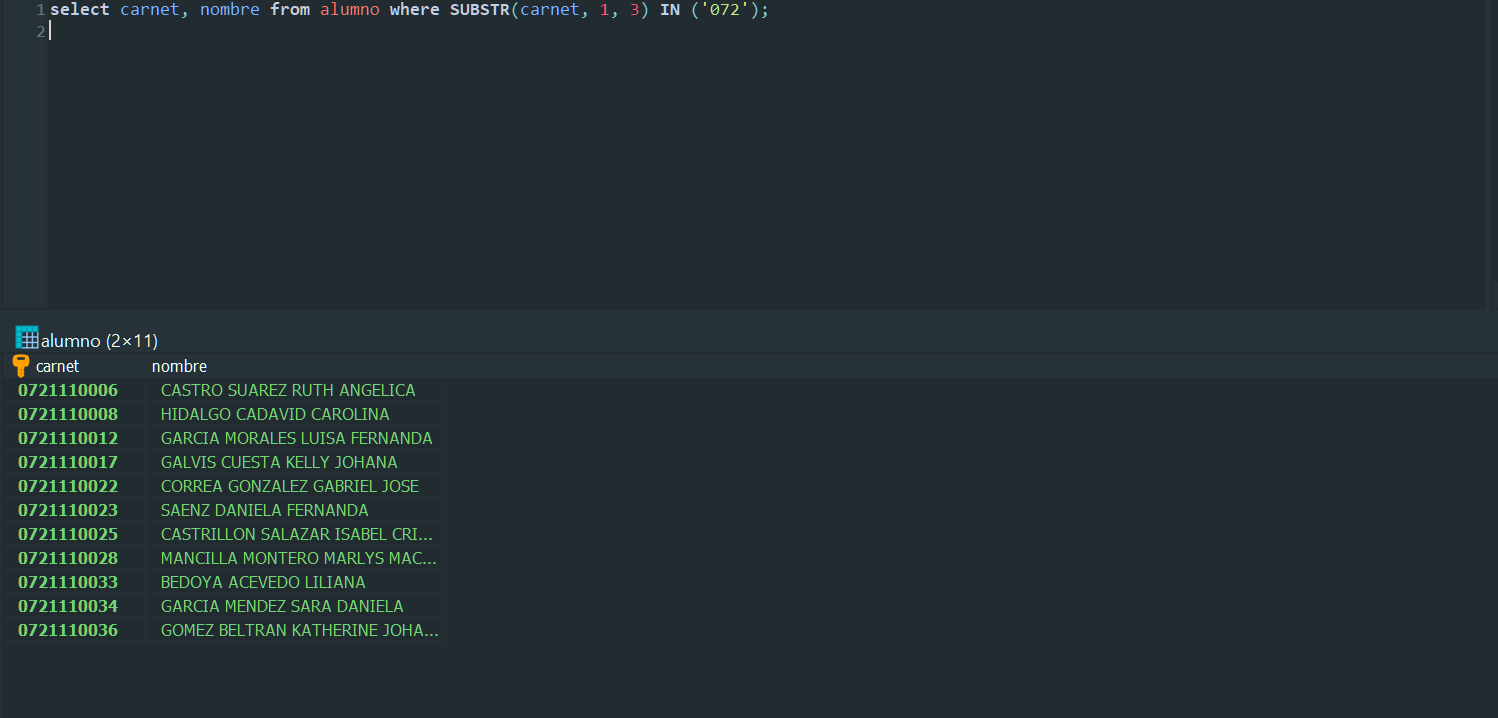Select the BEDOYA ACEVEDO LILIANA cell
This screenshot has height=718, width=1498.
pos(263,582)
